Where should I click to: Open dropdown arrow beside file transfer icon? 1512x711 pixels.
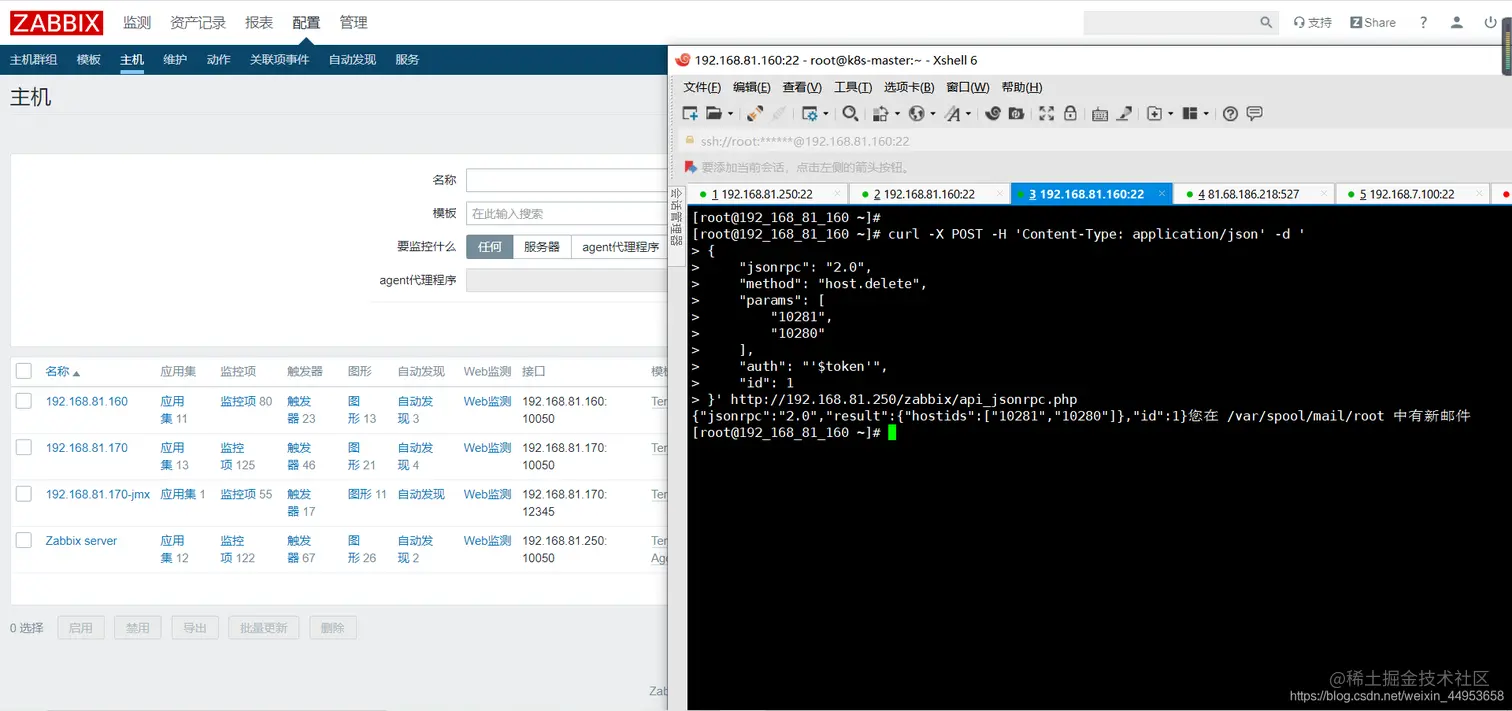coord(897,114)
